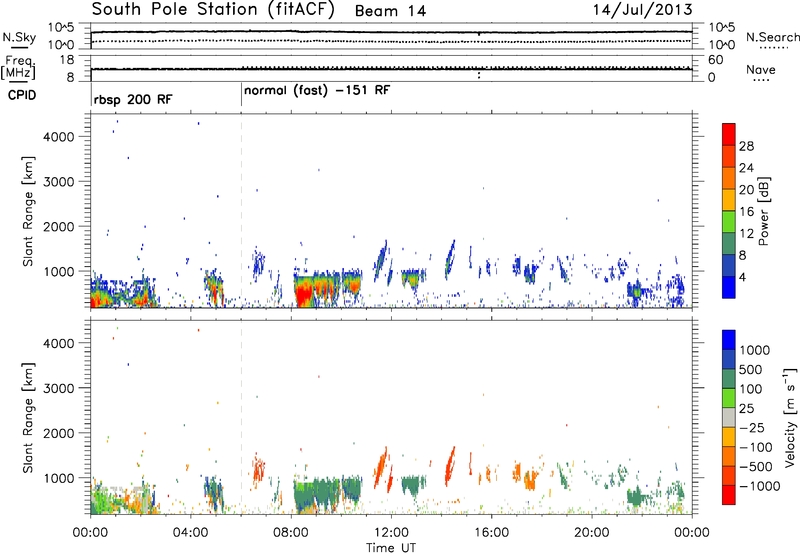Click the 'Slant Range [km]' label of power panel
This screenshot has width=800, height=554.
tap(28, 211)
